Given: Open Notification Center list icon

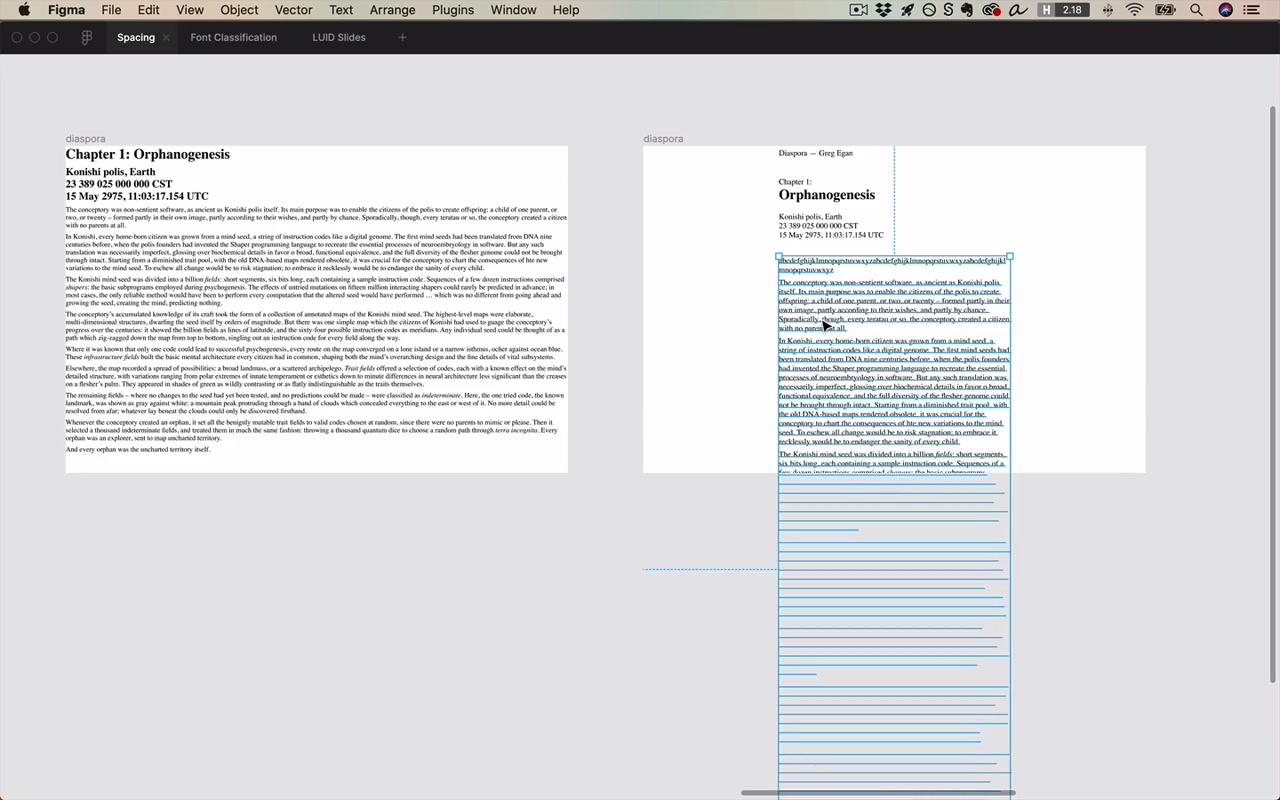Looking at the screenshot, I should click(1252, 10).
